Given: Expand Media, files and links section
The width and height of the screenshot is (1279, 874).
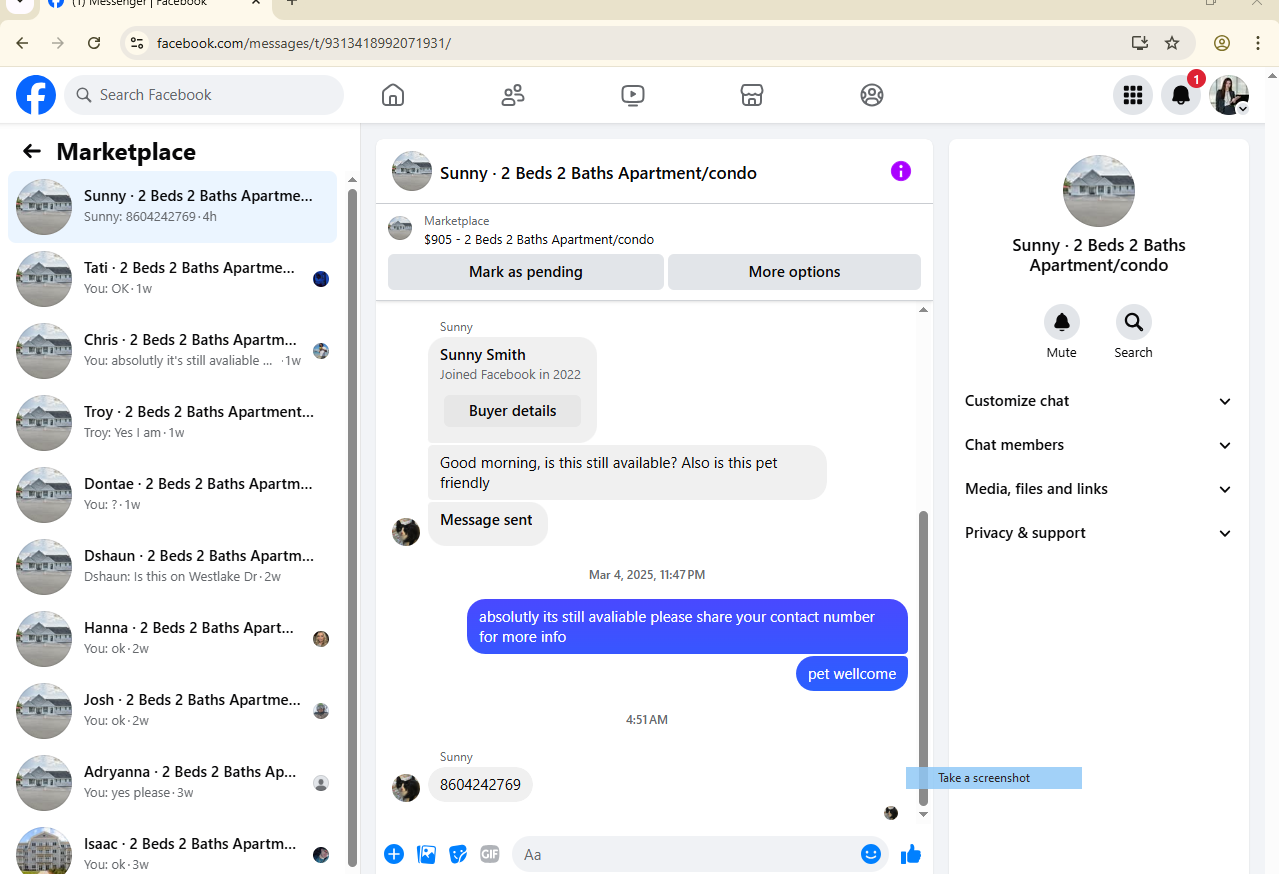Looking at the screenshot, I should [1098, 489].
